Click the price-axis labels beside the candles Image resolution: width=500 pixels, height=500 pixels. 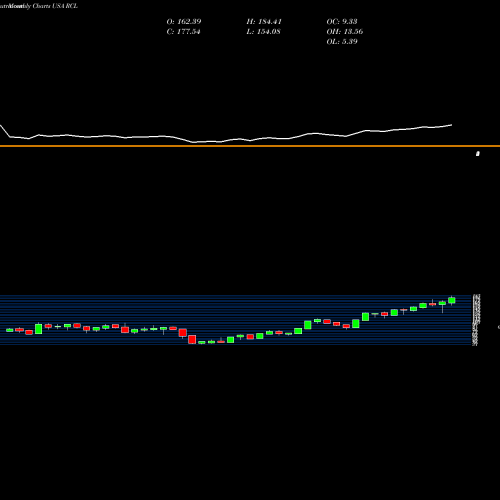click(x=476, y=320)
